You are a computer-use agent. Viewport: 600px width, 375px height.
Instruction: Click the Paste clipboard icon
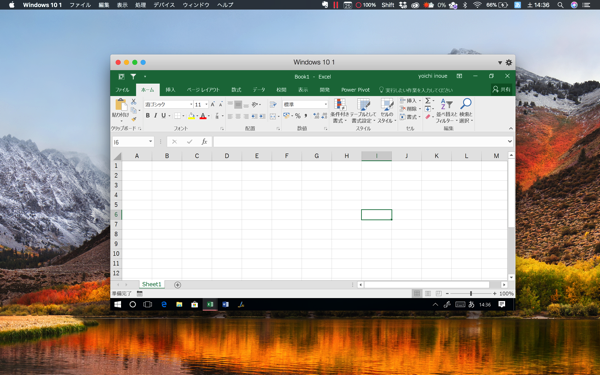coord(121,104)
